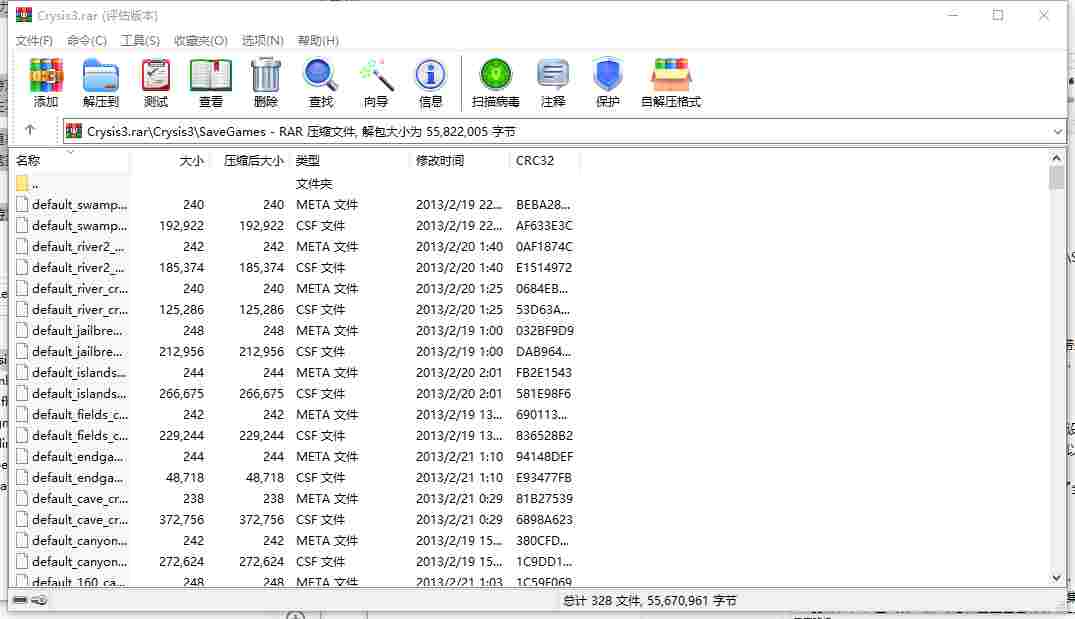Select the parent folder ".." icon
Screen dimensions: 1075x619
[22, 183]
